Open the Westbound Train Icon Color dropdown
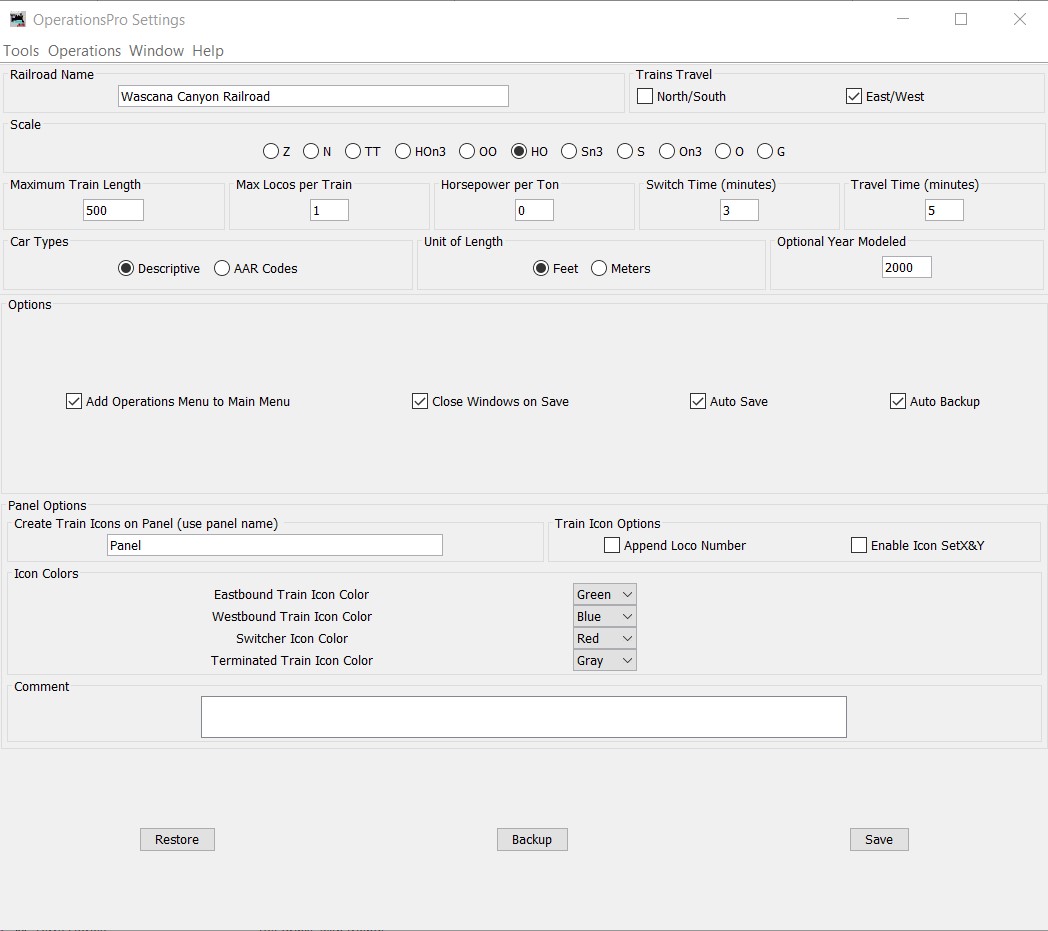 (x=604, y=616)
